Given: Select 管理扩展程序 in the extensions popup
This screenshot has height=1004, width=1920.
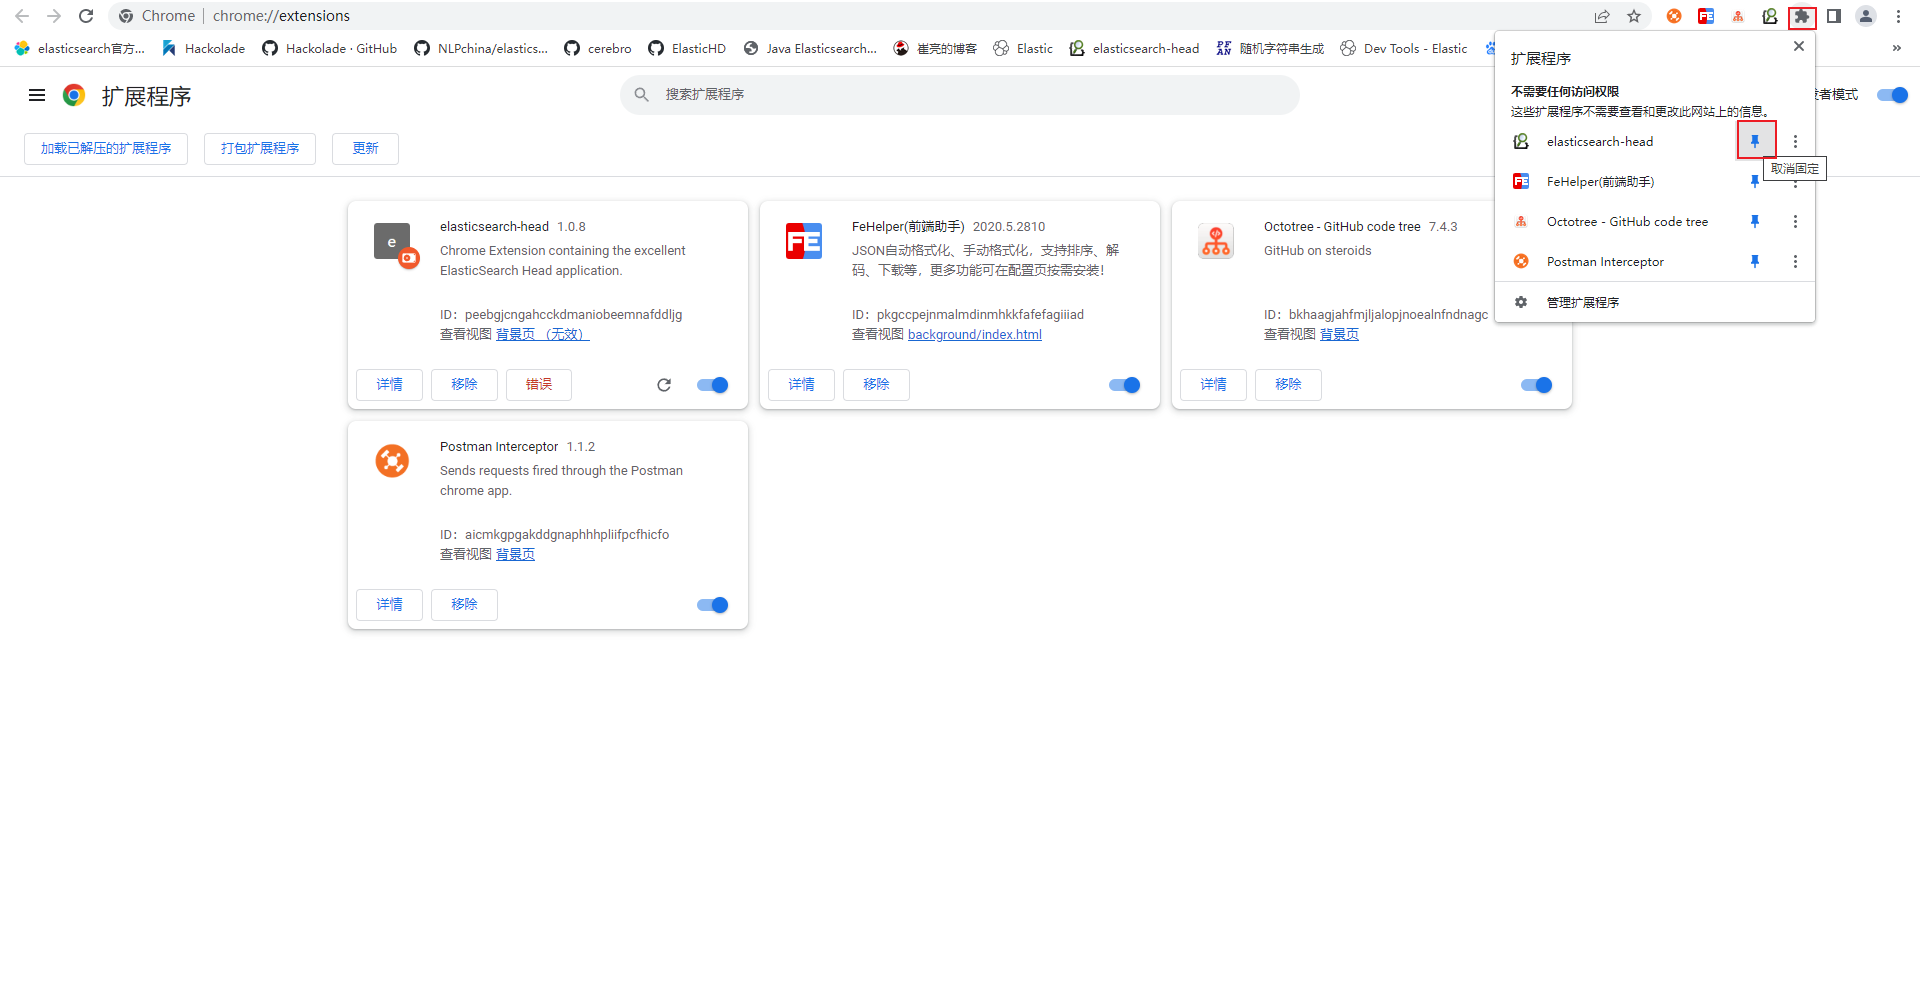Looking at the screenshot, I should pyautogui.click(x=1582, y=301).
